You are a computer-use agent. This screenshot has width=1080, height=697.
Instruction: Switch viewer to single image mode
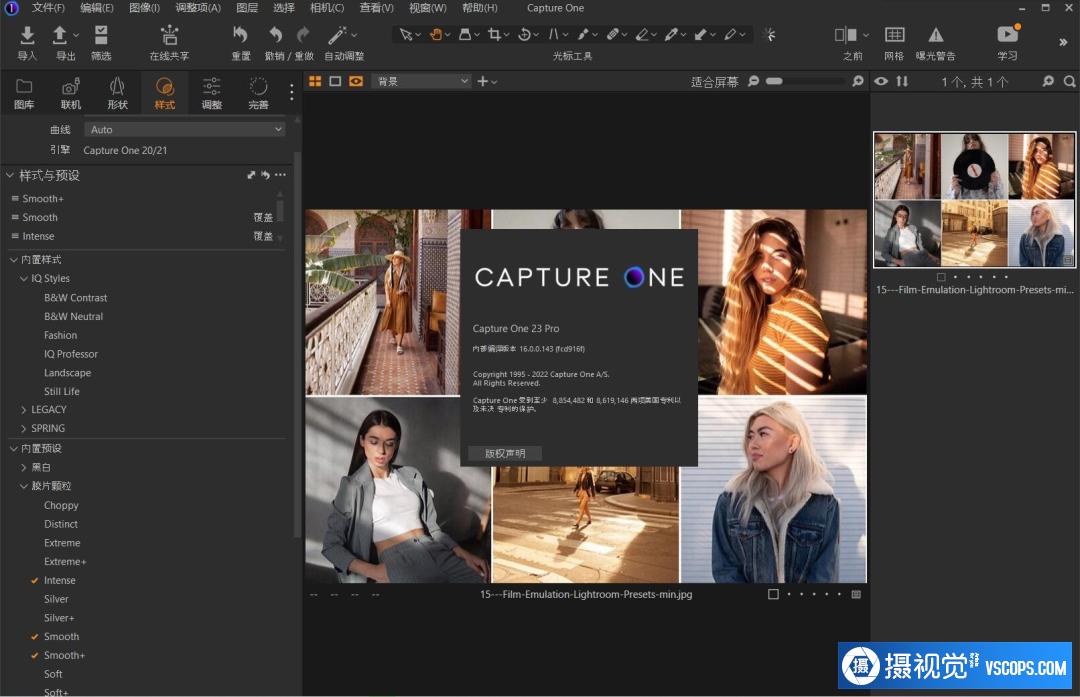point(335,81)
